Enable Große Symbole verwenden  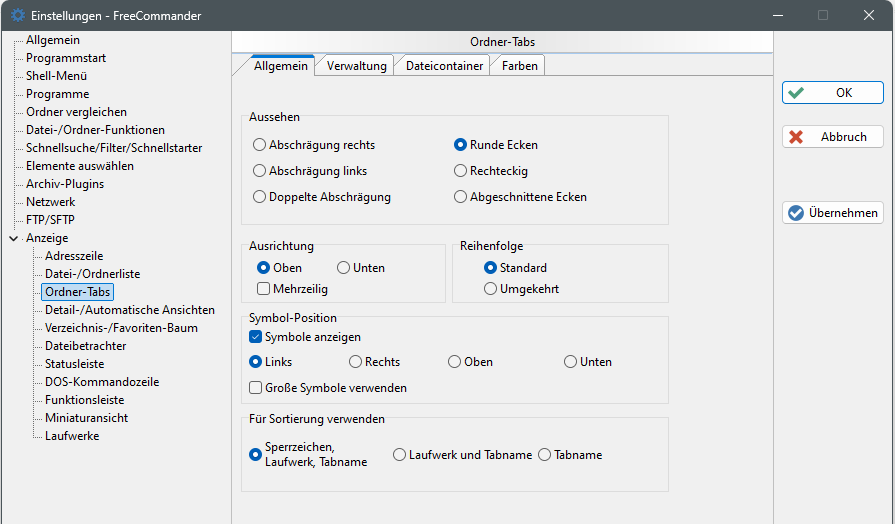(256, 388)
